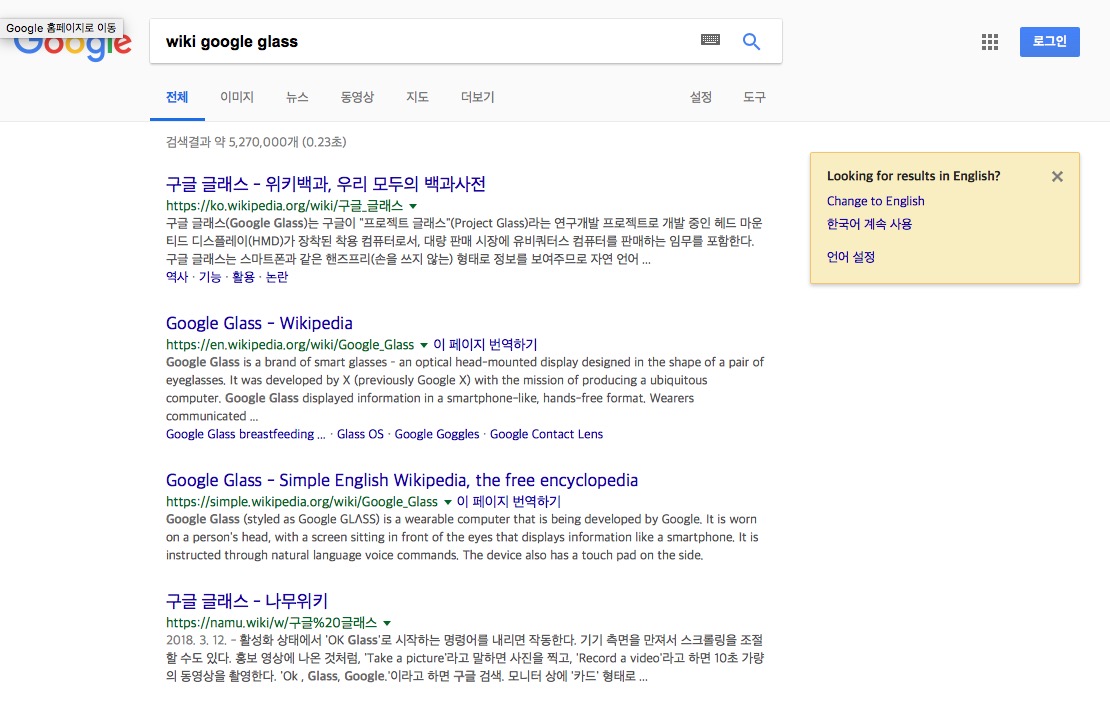Click 이 페이지 번역하기 for simple.wikipedia result
The height and width of the screenshot is (703, 1110).
509,502
